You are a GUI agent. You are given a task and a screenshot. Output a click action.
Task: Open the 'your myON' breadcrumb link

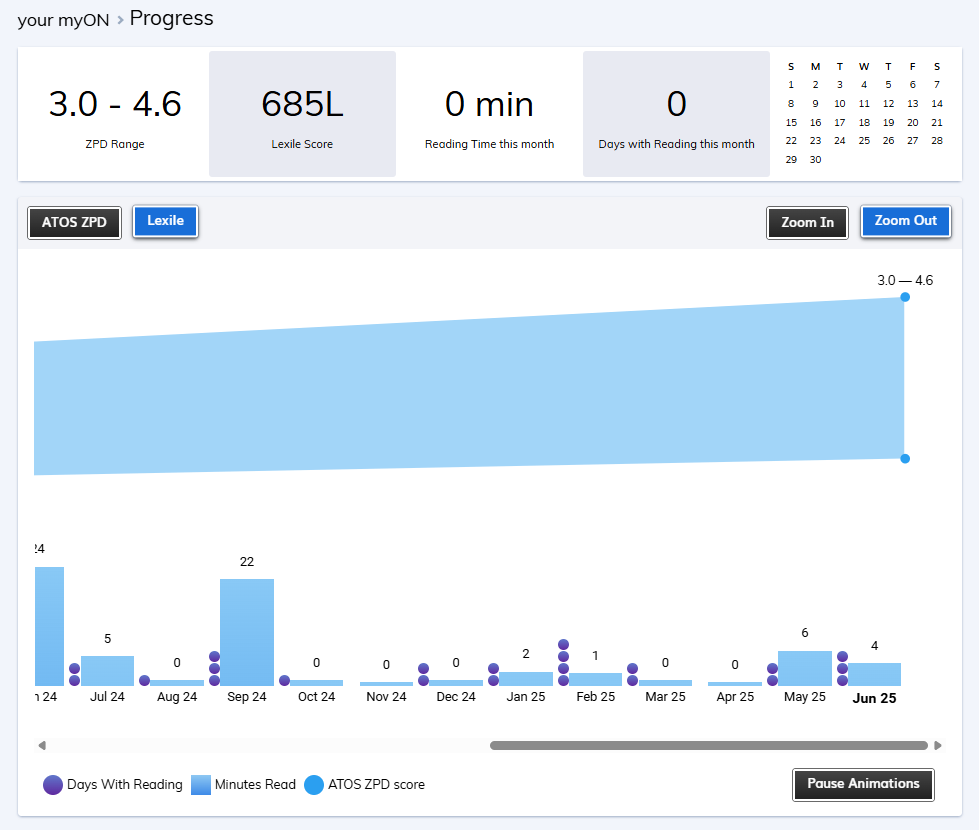pyautogui.click(x=63, y=20)
